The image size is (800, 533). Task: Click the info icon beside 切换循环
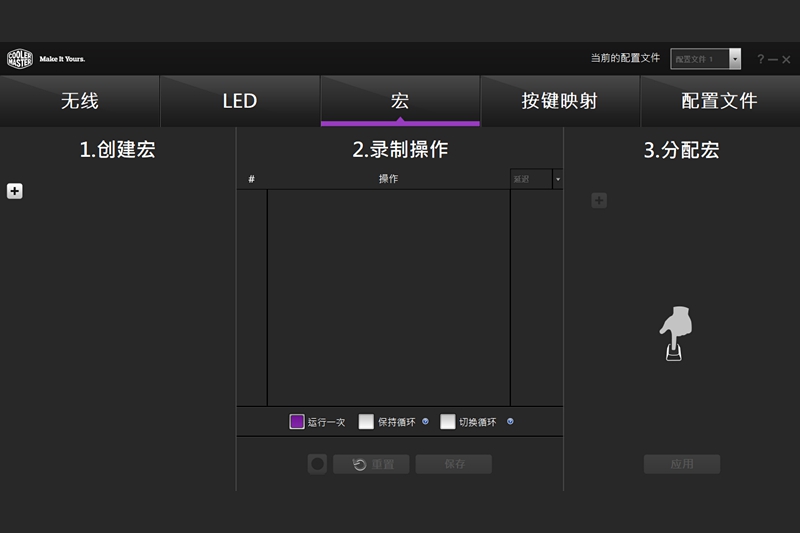510,422
